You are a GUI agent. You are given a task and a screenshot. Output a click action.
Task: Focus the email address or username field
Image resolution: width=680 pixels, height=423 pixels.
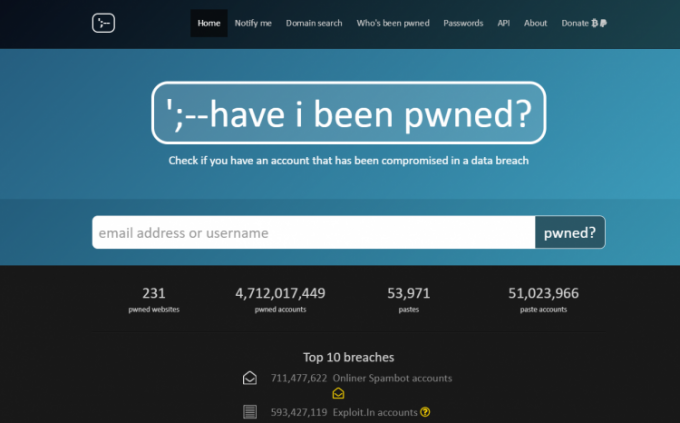click(313, 233)
